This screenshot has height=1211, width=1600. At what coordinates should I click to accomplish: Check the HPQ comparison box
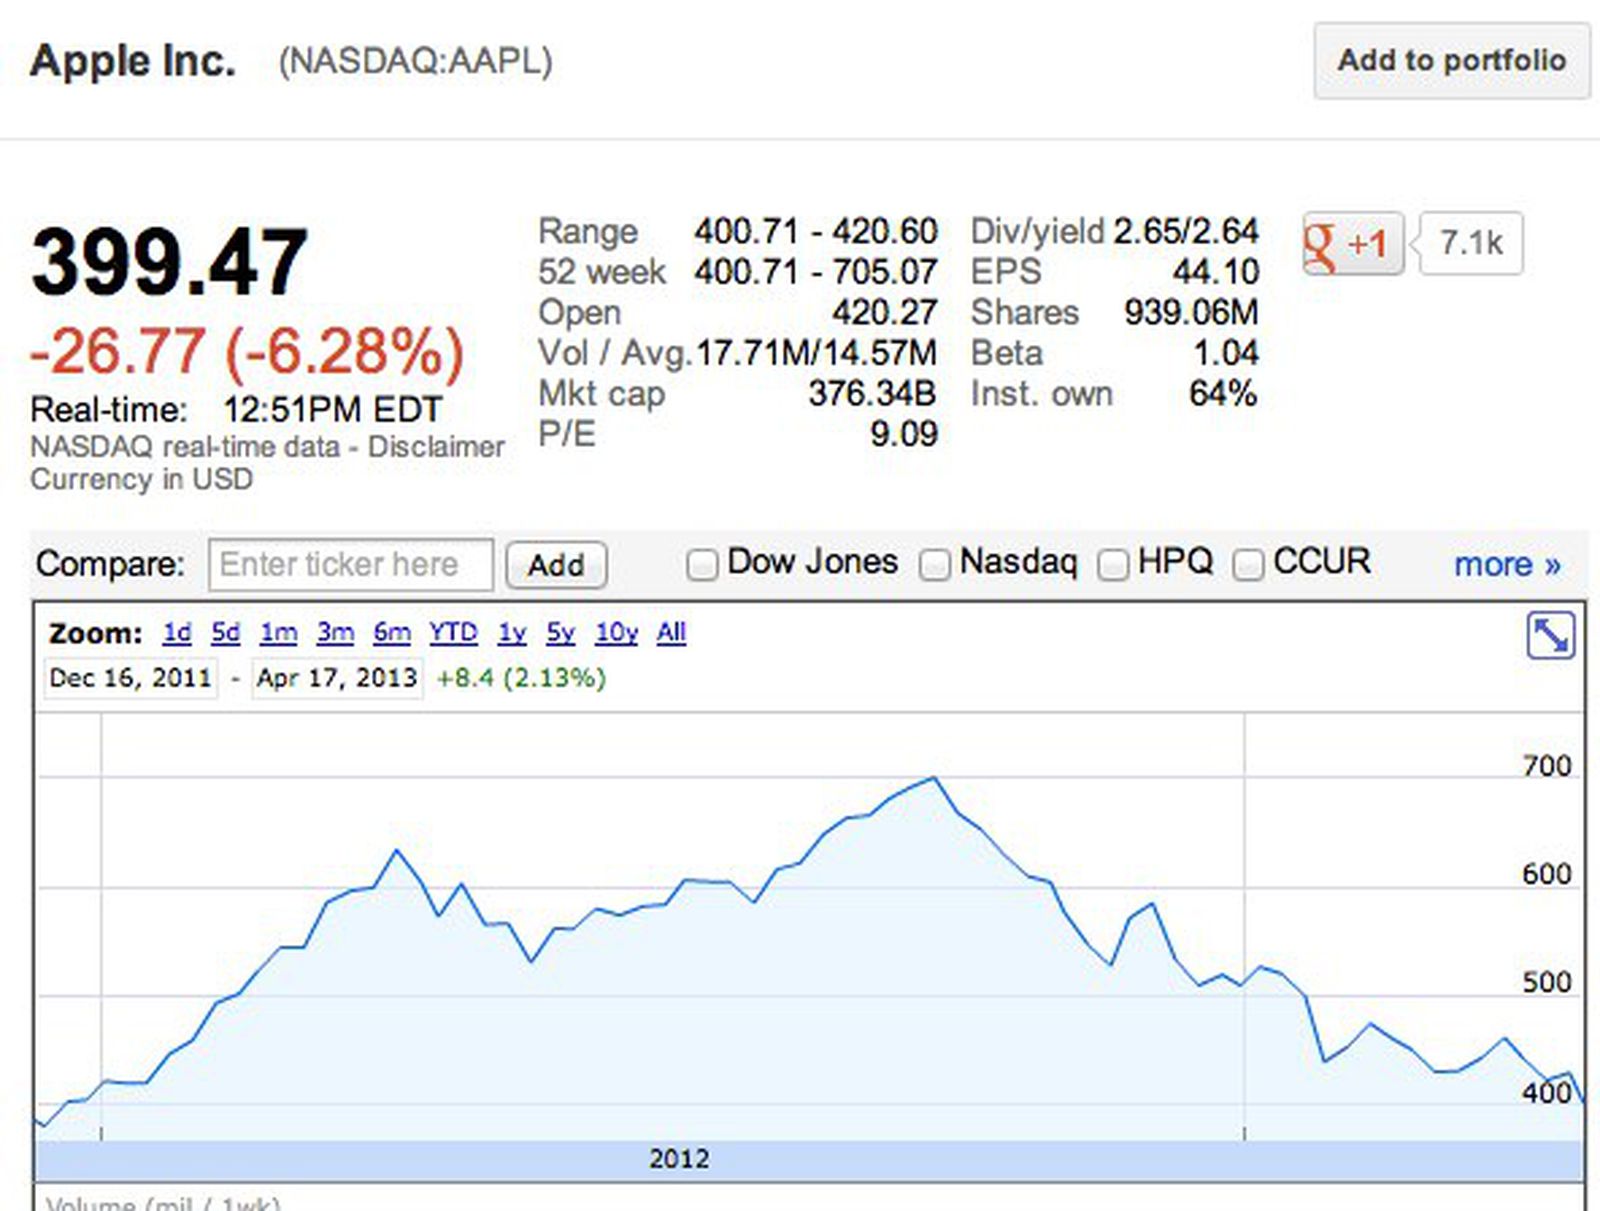pyautogui.click(x=1112, y=565)
